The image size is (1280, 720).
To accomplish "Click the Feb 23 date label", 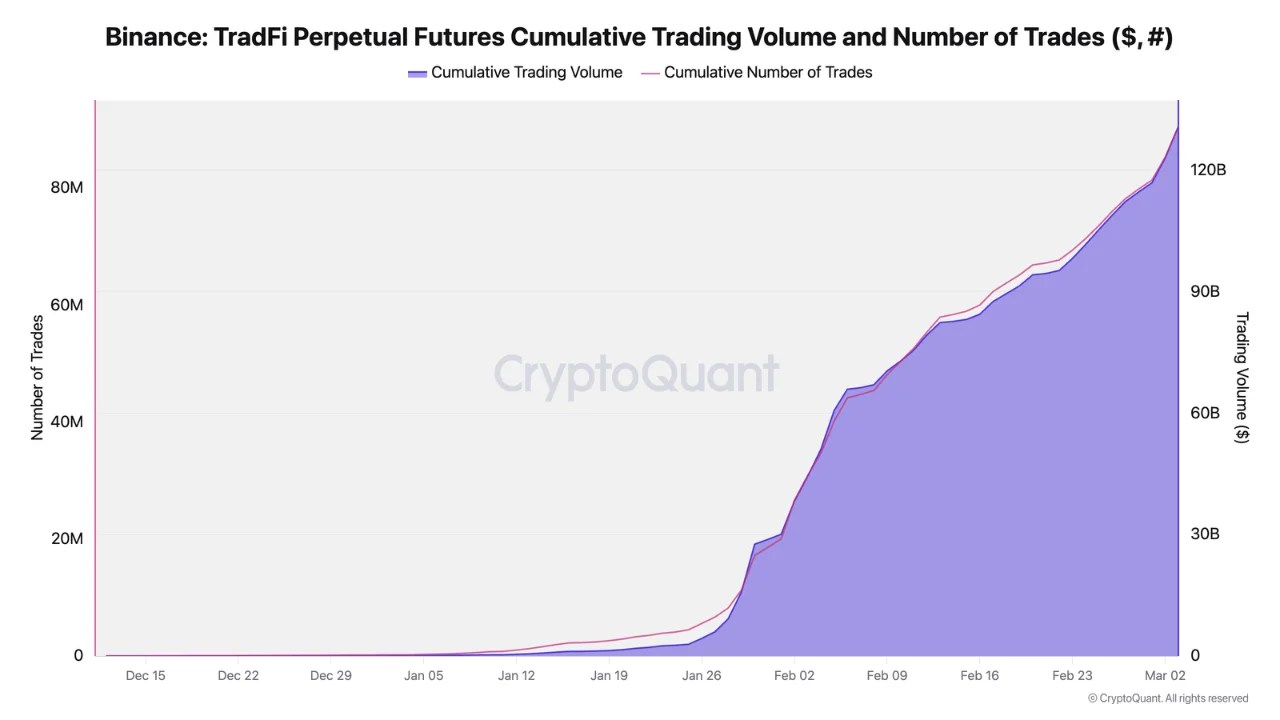I will (x=1072, y=676).
